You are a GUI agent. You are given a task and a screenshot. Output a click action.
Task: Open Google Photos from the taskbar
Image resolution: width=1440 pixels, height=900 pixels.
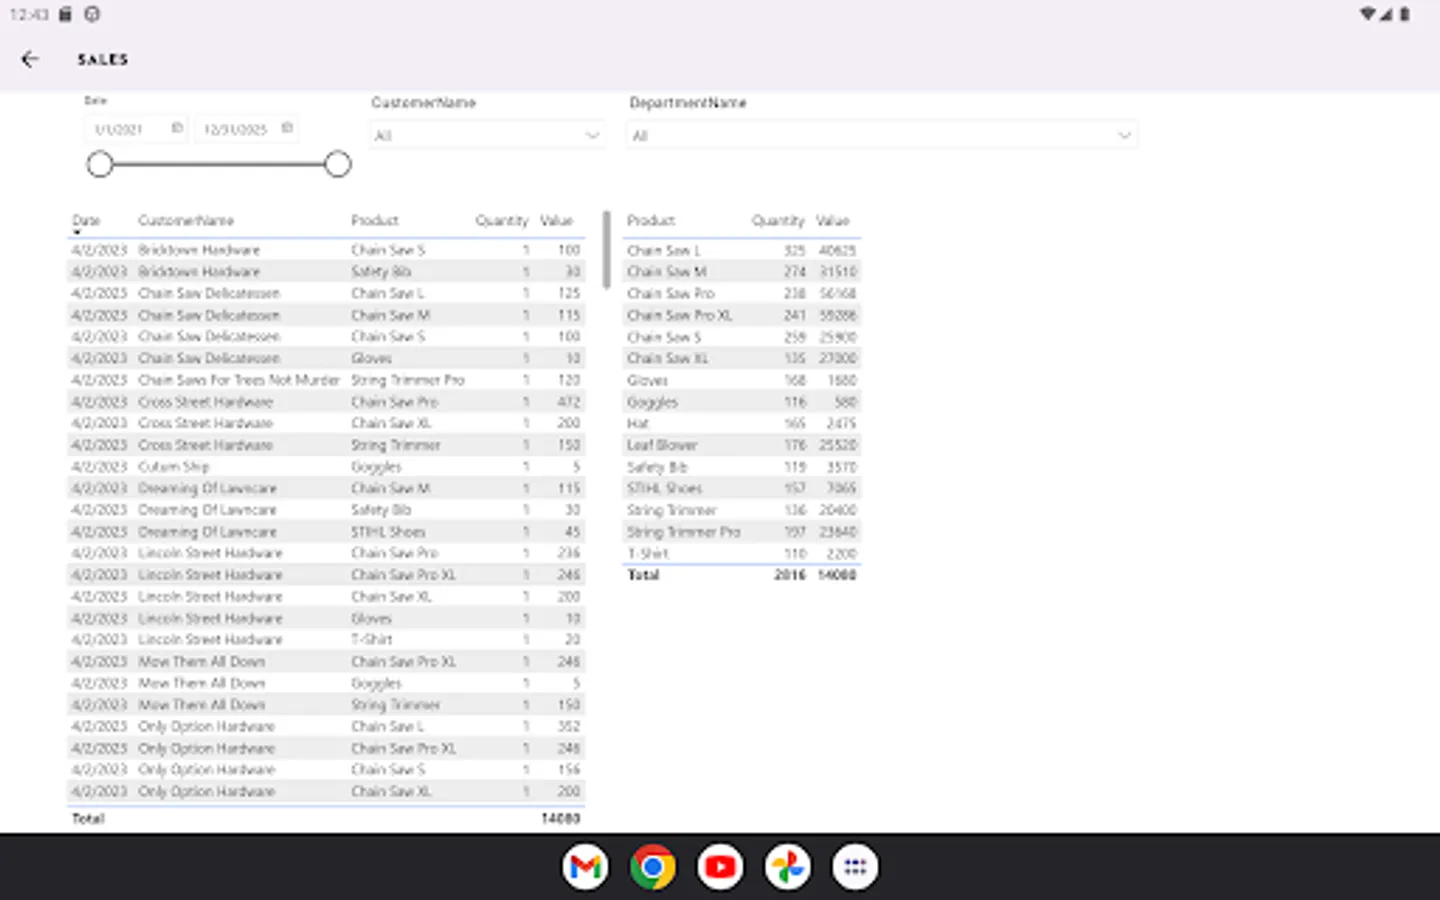[787, 867]
